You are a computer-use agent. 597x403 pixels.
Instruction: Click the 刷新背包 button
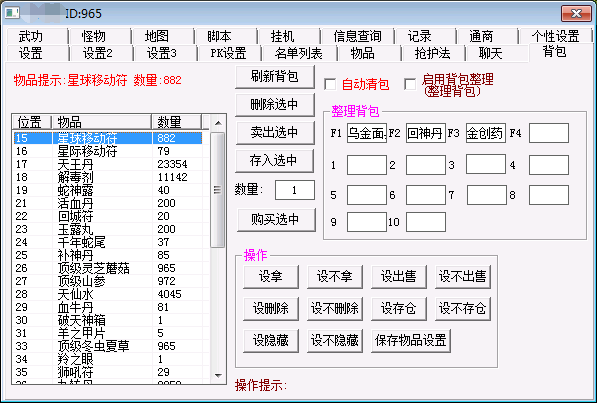click(x=275, y=77)
